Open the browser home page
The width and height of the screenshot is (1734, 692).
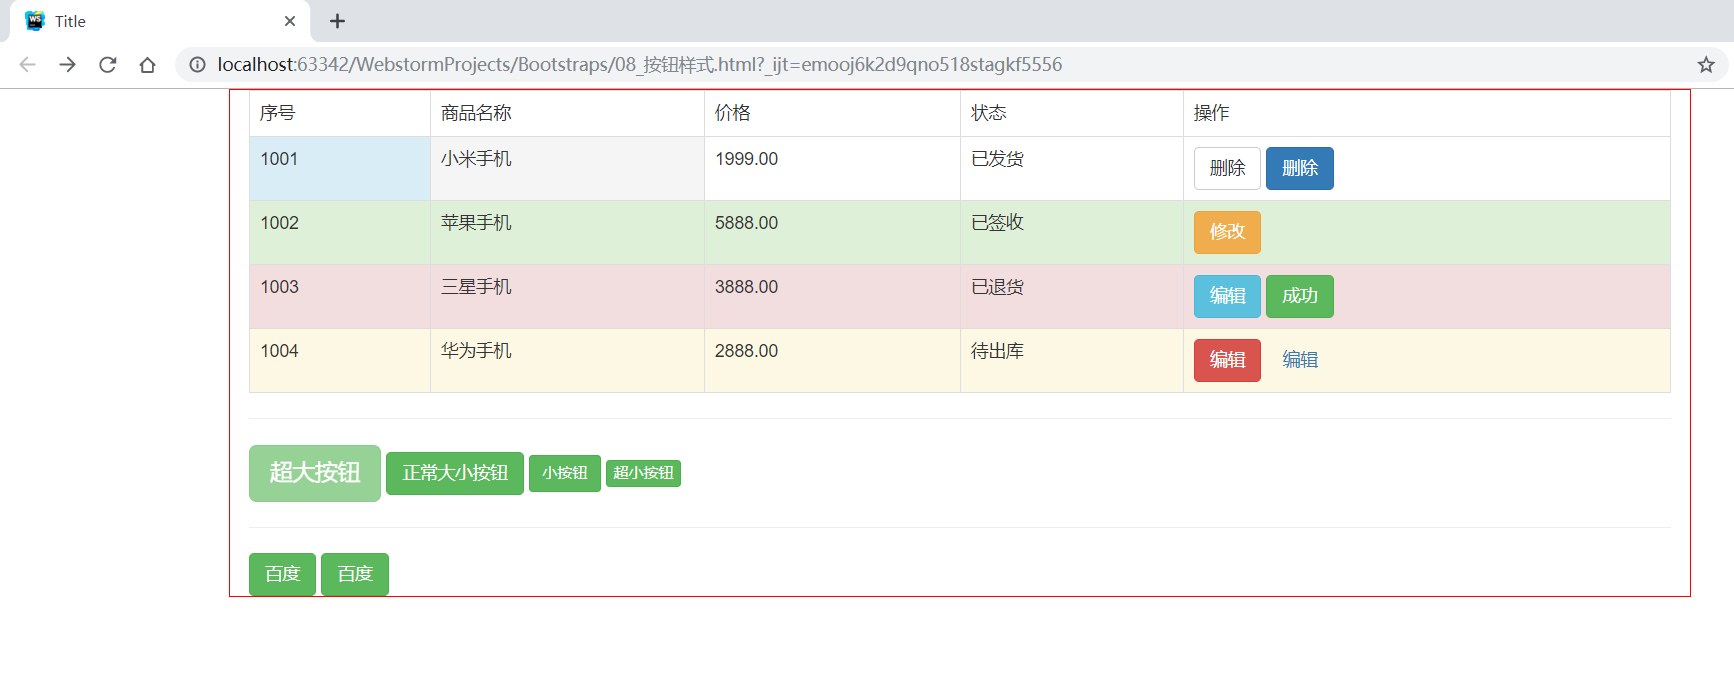click(147, 65)
